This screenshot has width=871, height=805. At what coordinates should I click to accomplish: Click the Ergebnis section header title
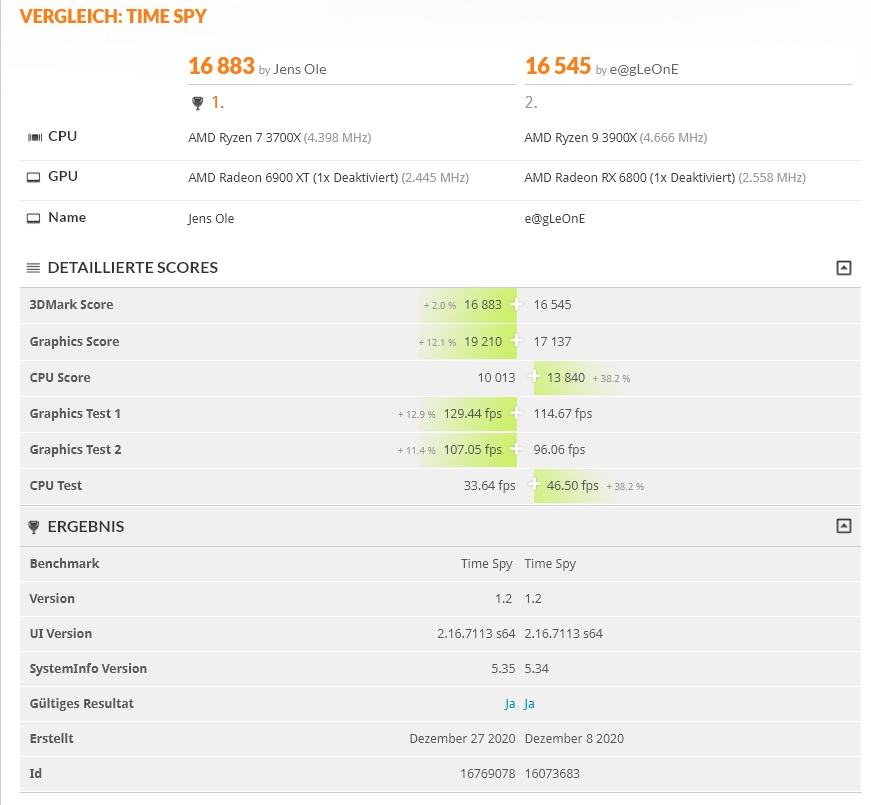86,527
